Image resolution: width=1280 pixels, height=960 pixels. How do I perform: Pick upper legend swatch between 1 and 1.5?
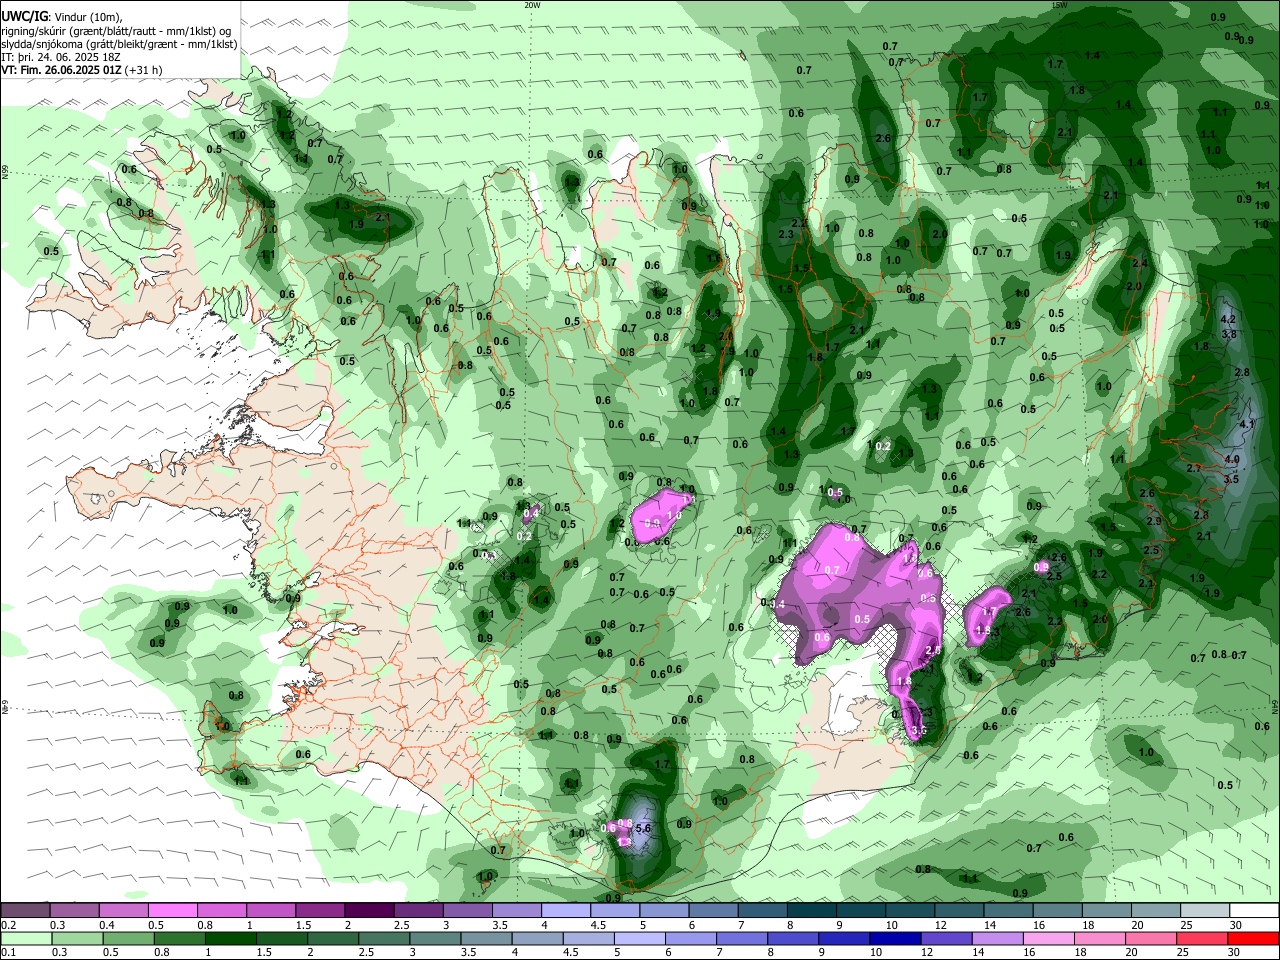[270, 910]
